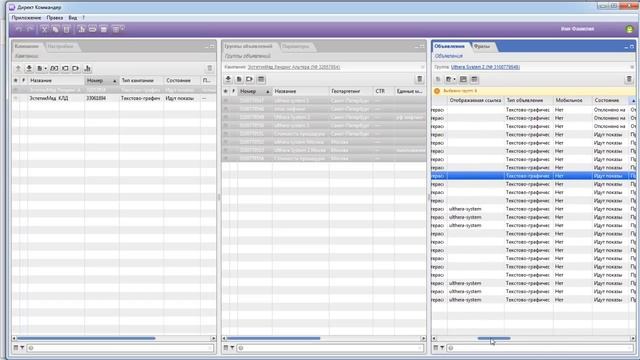Click the trash icon in the campaigns panel

(210, 68)
